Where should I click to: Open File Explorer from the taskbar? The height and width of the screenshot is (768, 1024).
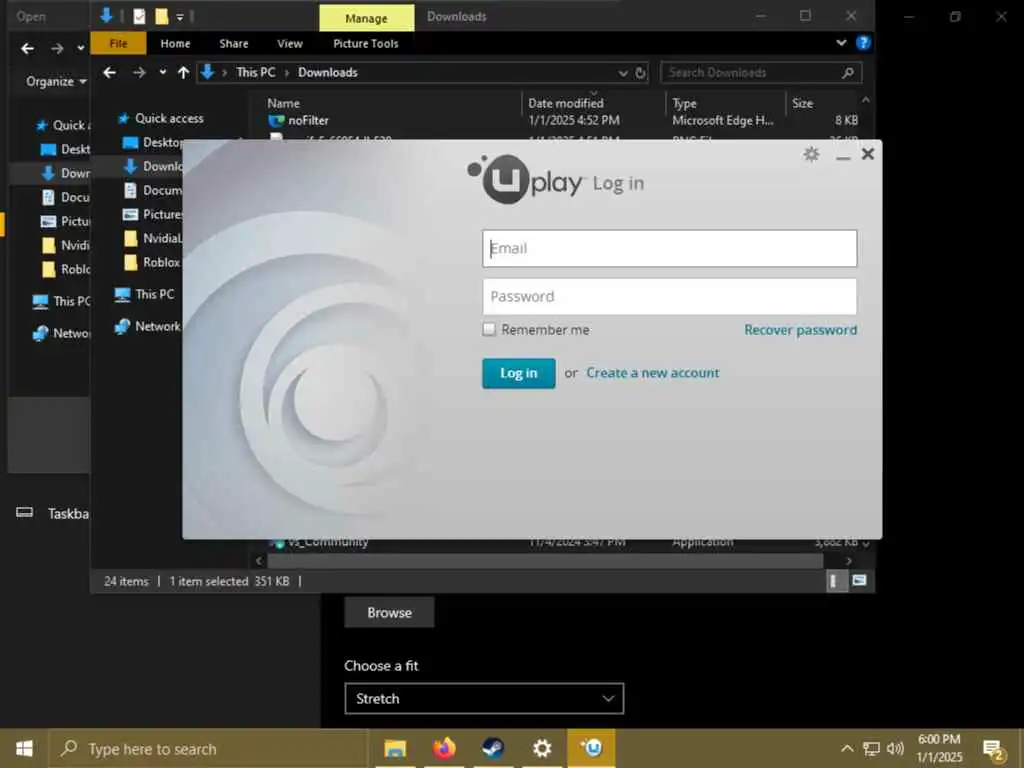coord(395,748)
